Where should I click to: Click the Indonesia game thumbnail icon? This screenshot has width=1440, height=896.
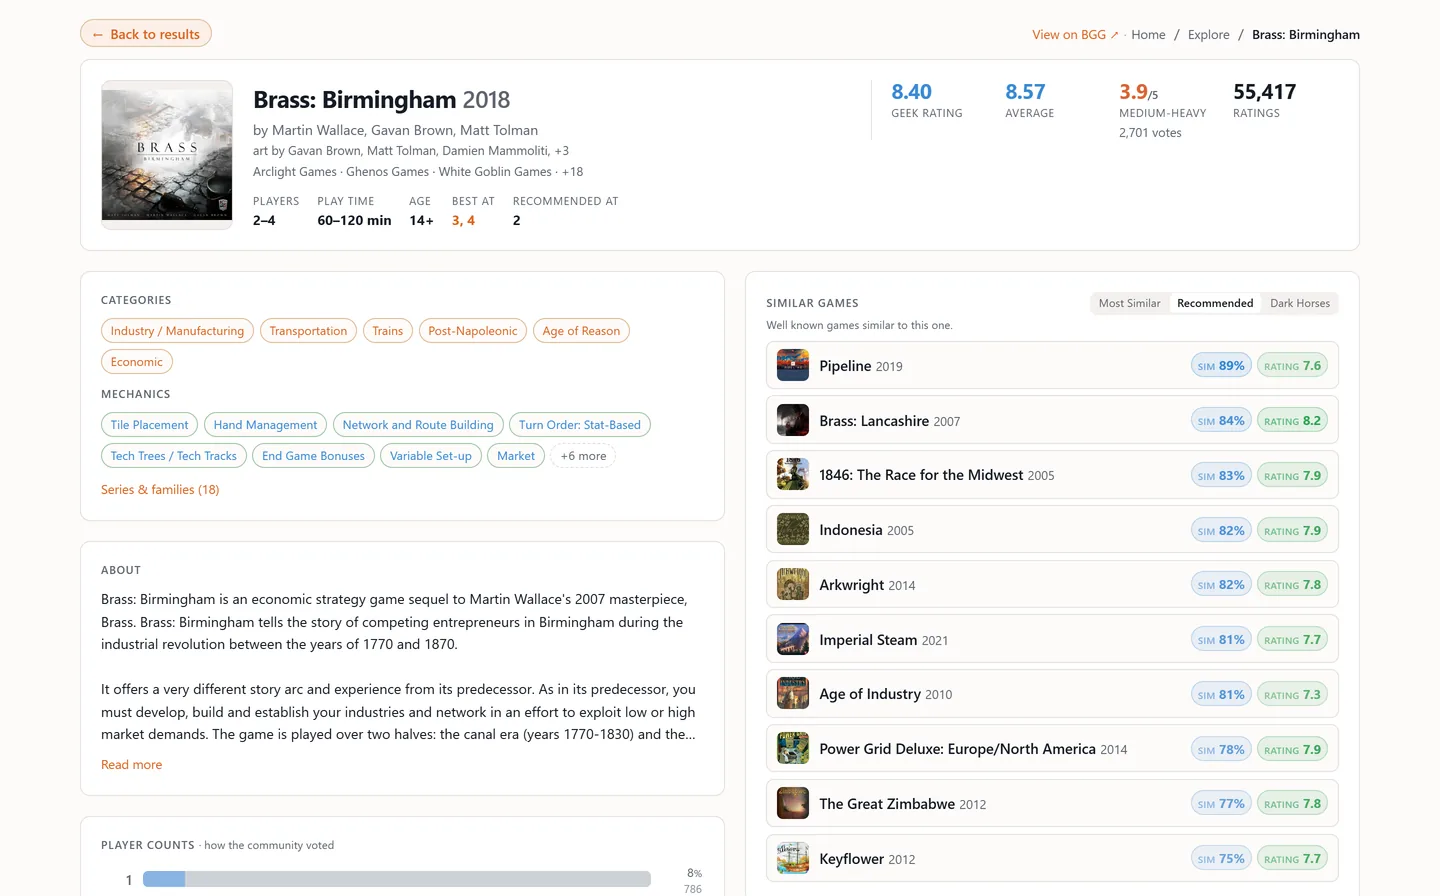(793, 530)
